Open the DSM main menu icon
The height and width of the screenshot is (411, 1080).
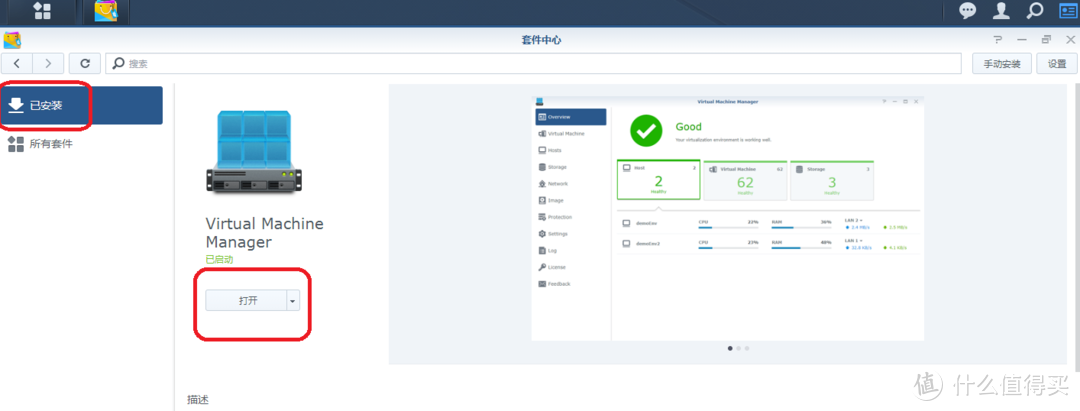(42, 11)
